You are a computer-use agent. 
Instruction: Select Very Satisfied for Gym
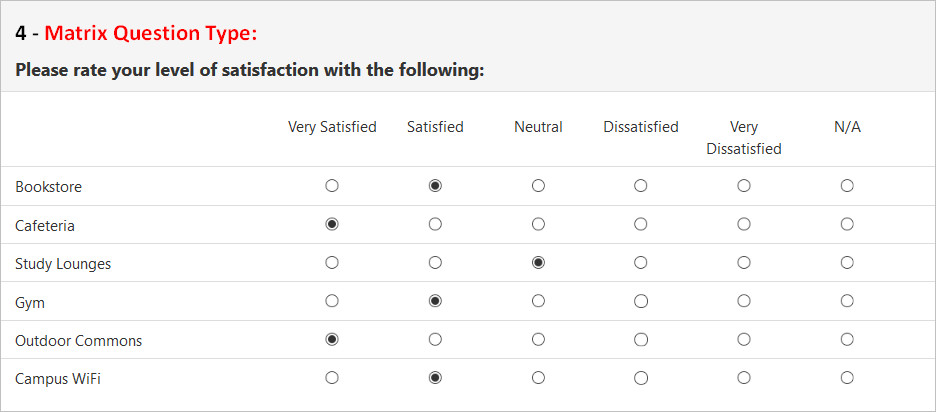332,301
